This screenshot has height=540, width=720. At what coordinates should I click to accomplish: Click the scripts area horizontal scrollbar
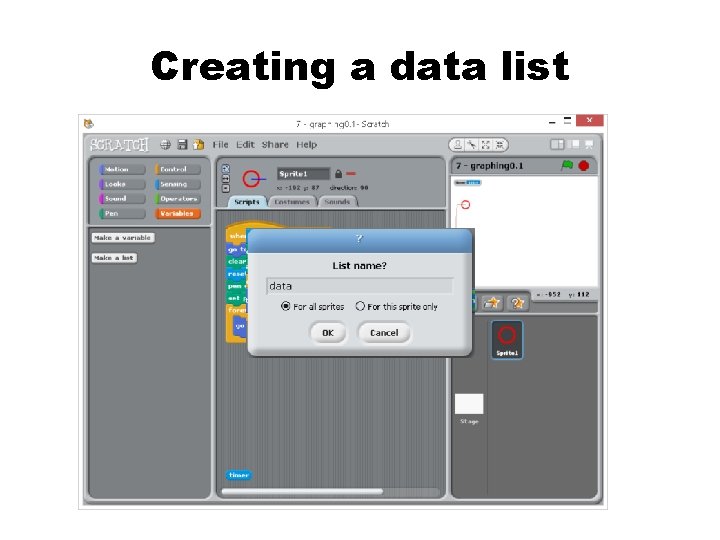pos(302,491)
